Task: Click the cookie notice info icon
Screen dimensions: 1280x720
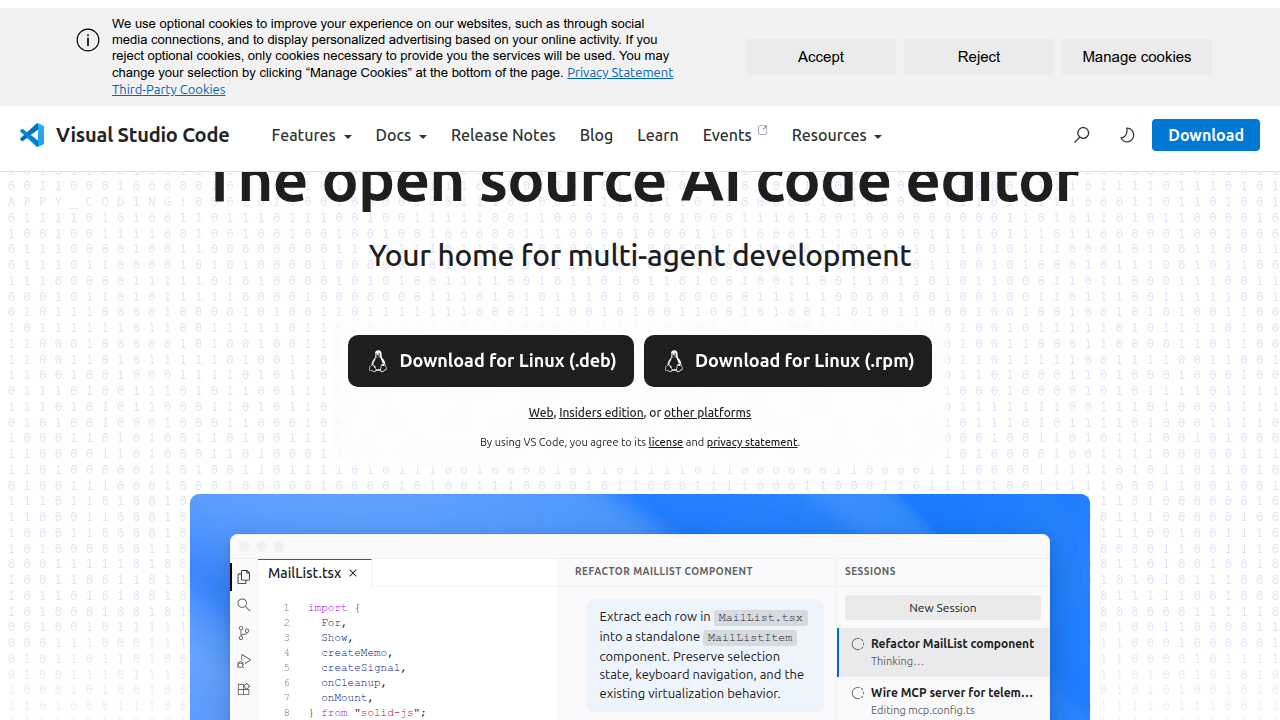Action: [x=88, y=40]
